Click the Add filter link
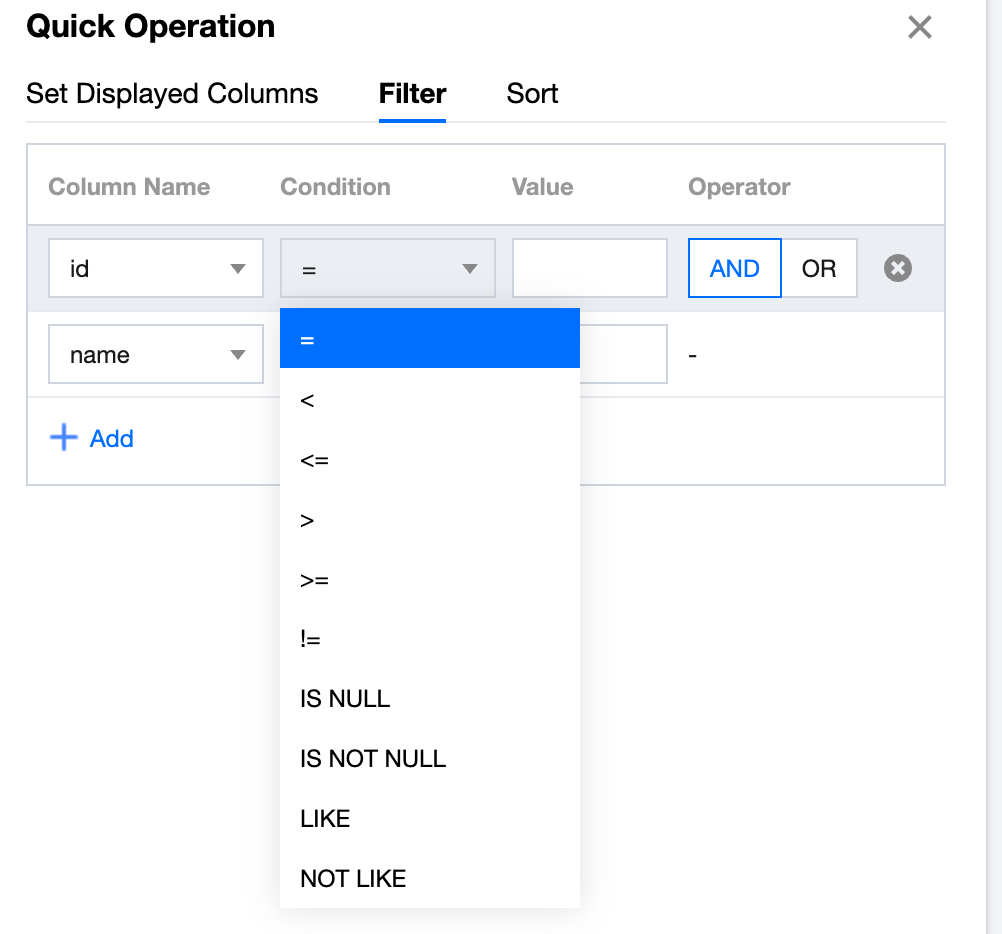Screen dimensions: 1002x934 point(111,438)
